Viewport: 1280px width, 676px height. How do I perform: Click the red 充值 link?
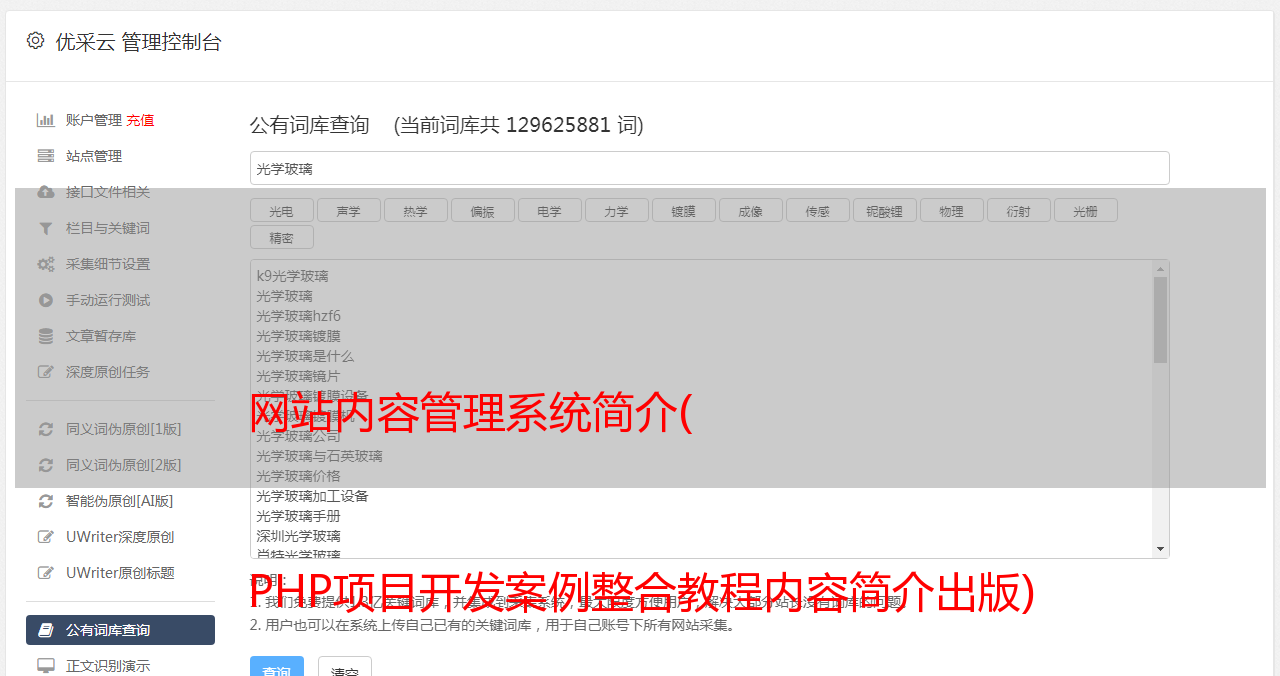click(x=140, y=120)
